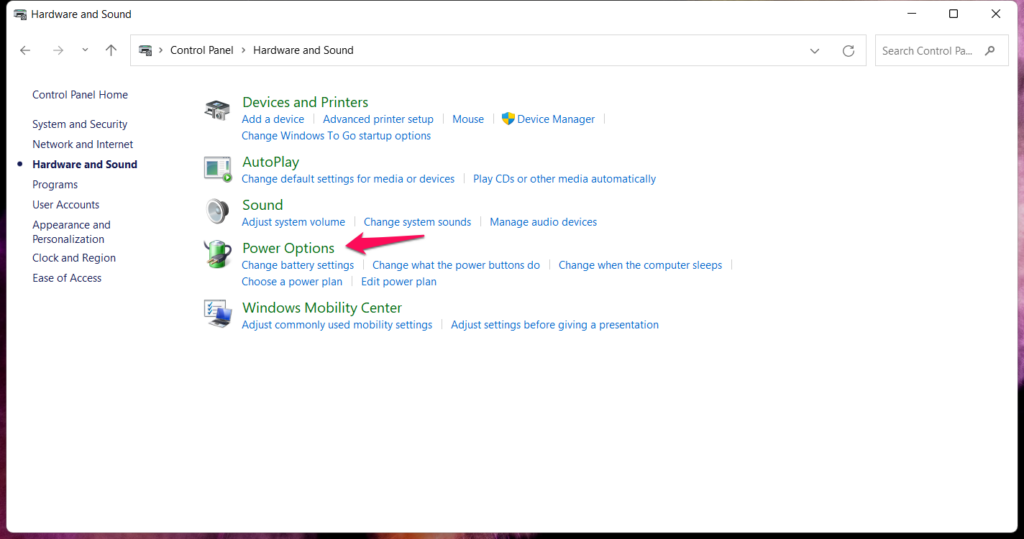Viewport: 1024px width, 539px height.
Task: Click the Mouse link
Action: coord(468,119)
